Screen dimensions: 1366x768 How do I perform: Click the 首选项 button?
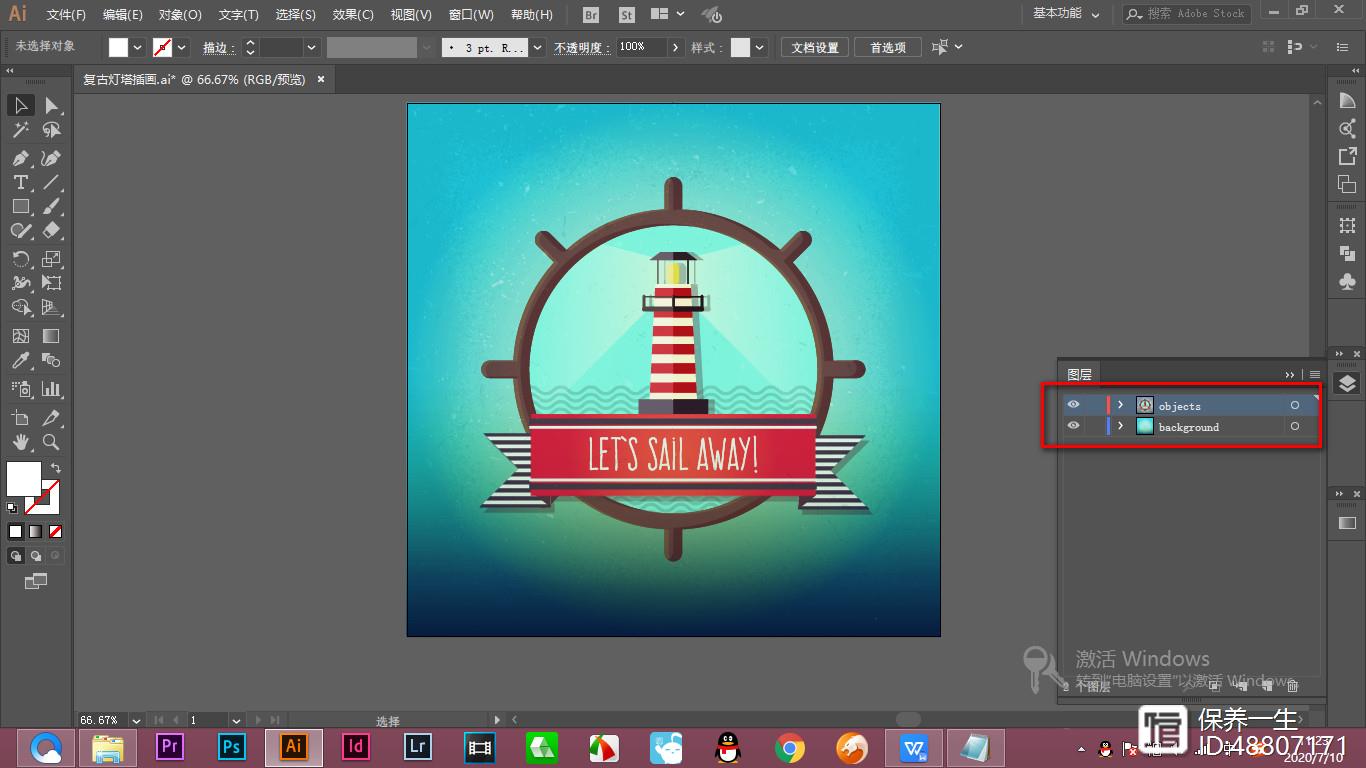click(x=888, y=47)
